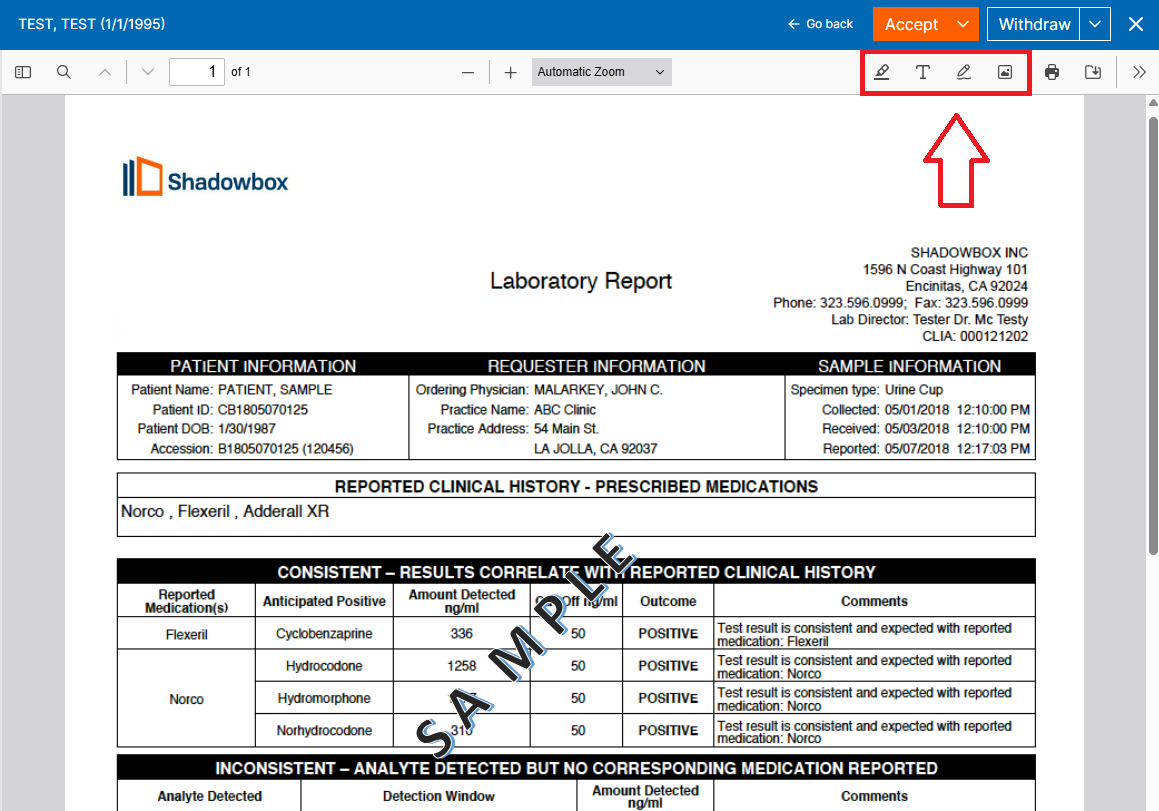Image resolution: width=1159 pixels, height=811 pixels.
Task: Click patient name header TEST, TEST (1/1/1995)
Action: point(92,24)
